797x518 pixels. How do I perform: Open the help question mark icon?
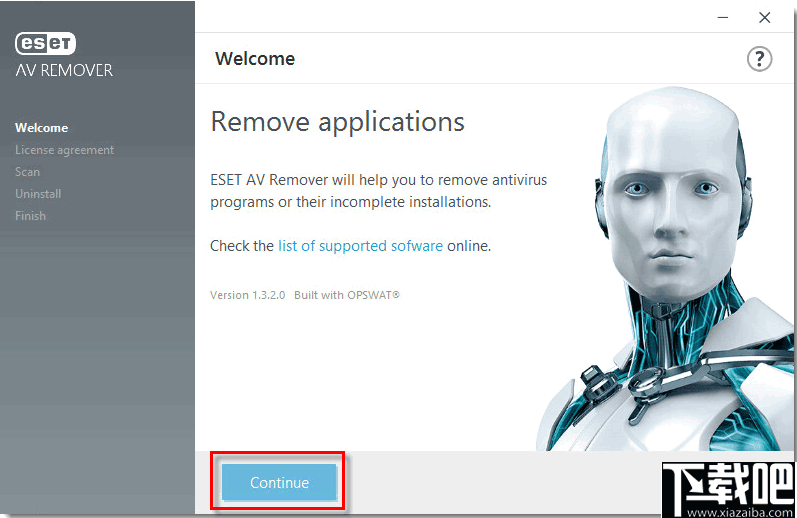759,59
